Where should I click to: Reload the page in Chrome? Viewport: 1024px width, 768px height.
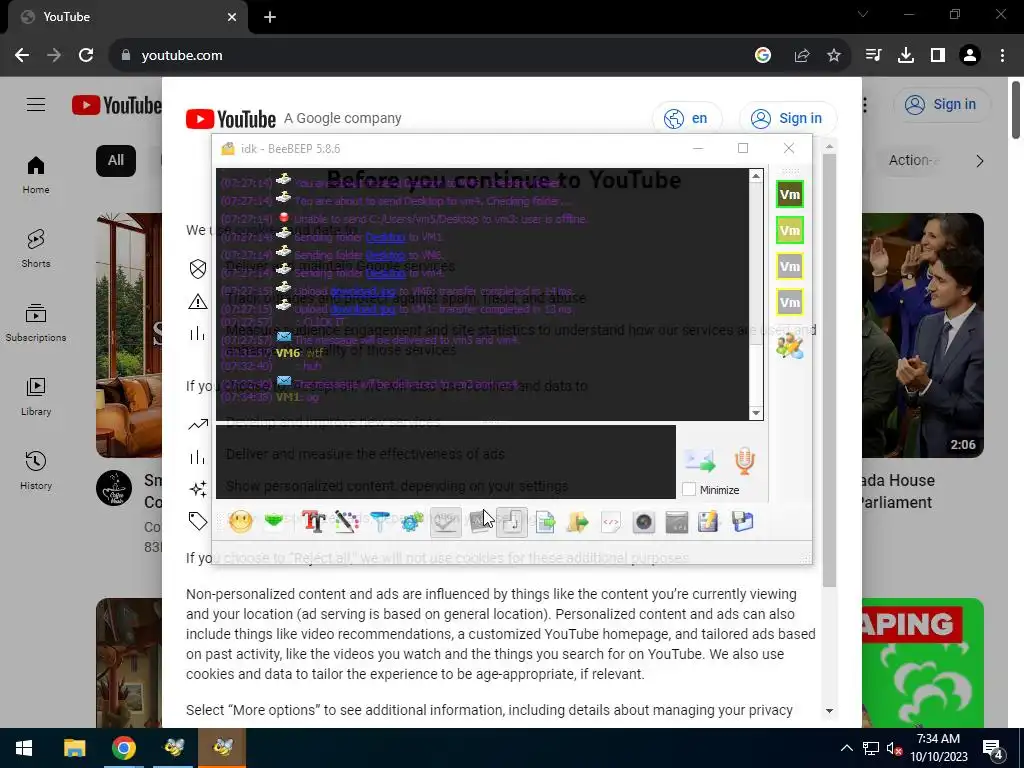(86, 56)
